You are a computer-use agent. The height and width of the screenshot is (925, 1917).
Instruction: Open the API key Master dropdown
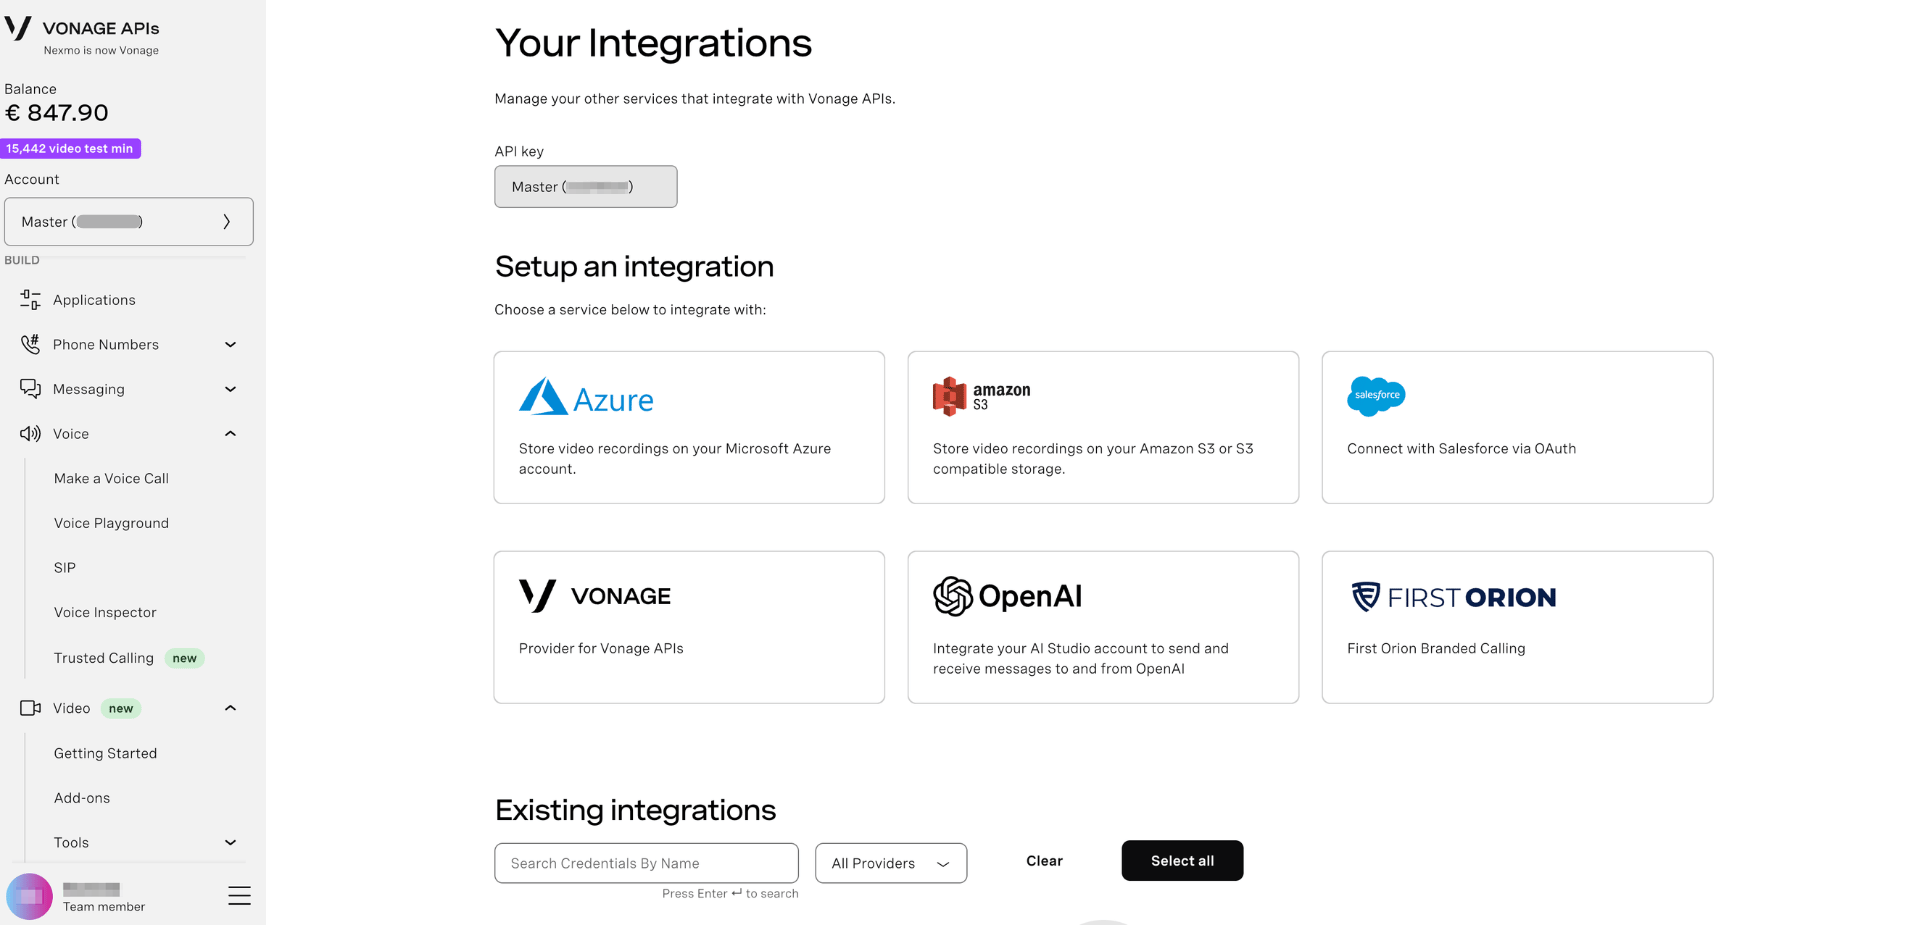point(586,187)
